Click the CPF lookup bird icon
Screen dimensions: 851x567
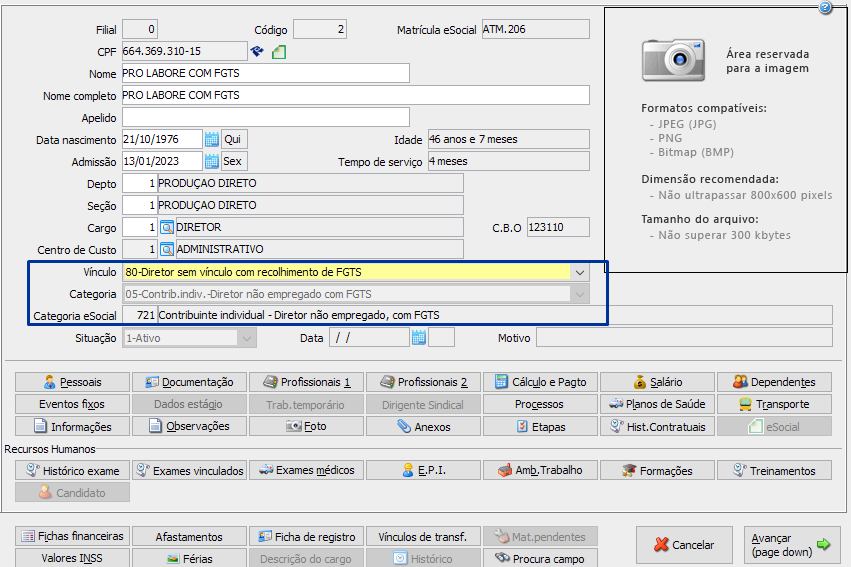tap(257, 52)
